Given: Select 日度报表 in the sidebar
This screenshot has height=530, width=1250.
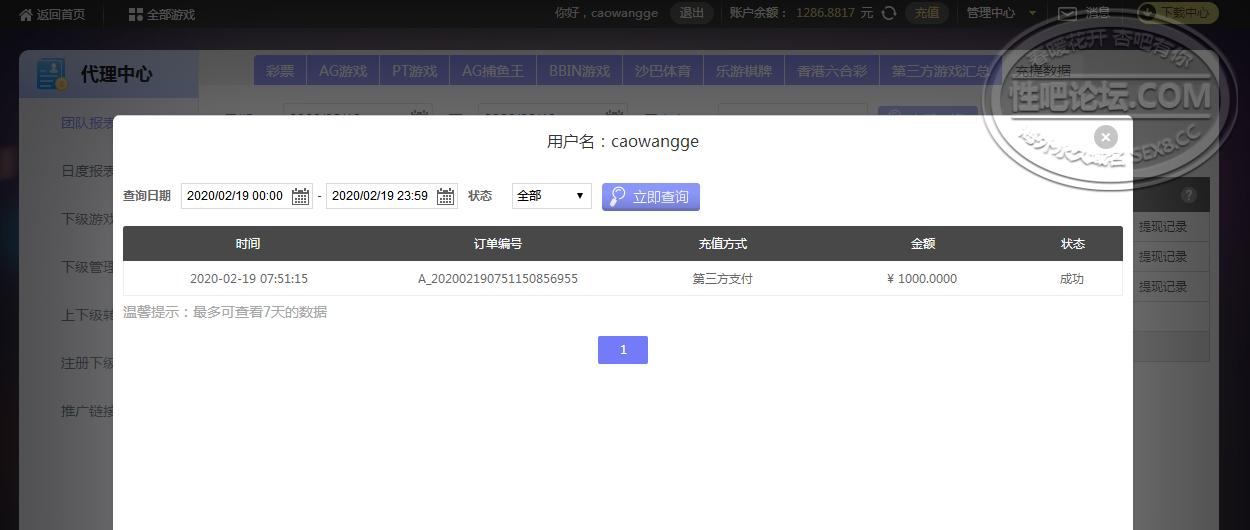Looking at the screenshot, I should (88, 171).
